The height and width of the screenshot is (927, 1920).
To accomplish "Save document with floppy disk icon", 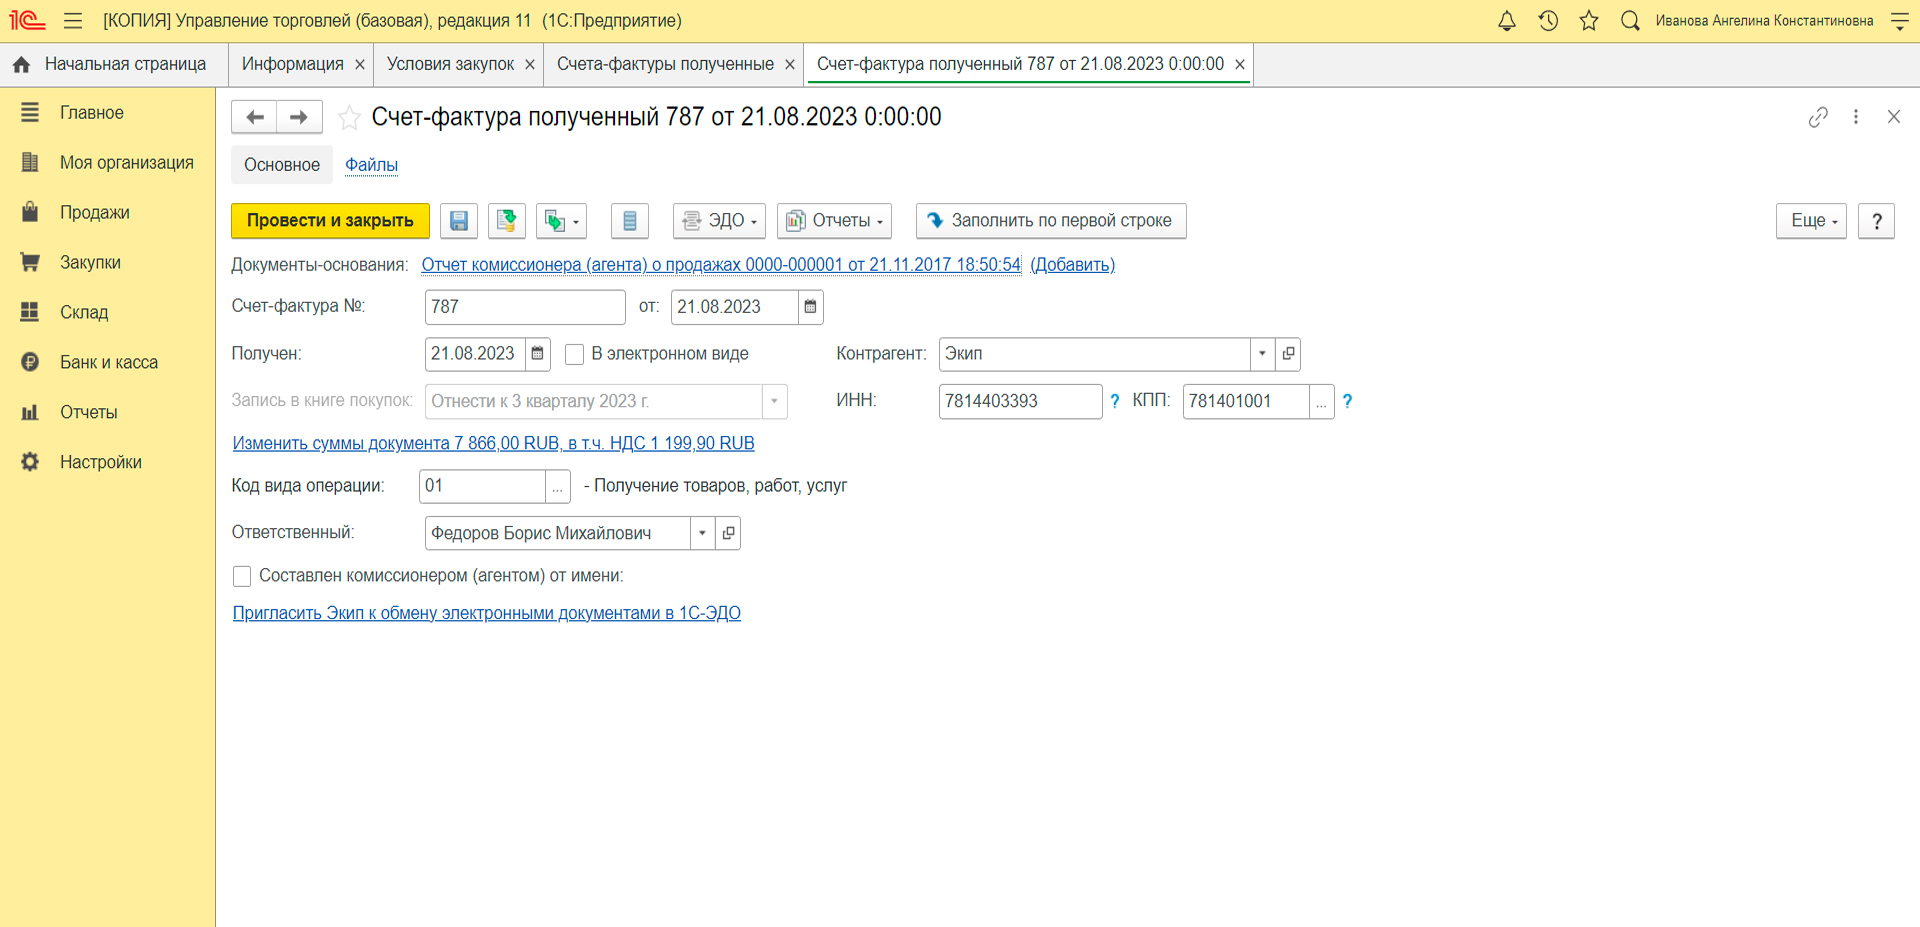I will point(459,221).
